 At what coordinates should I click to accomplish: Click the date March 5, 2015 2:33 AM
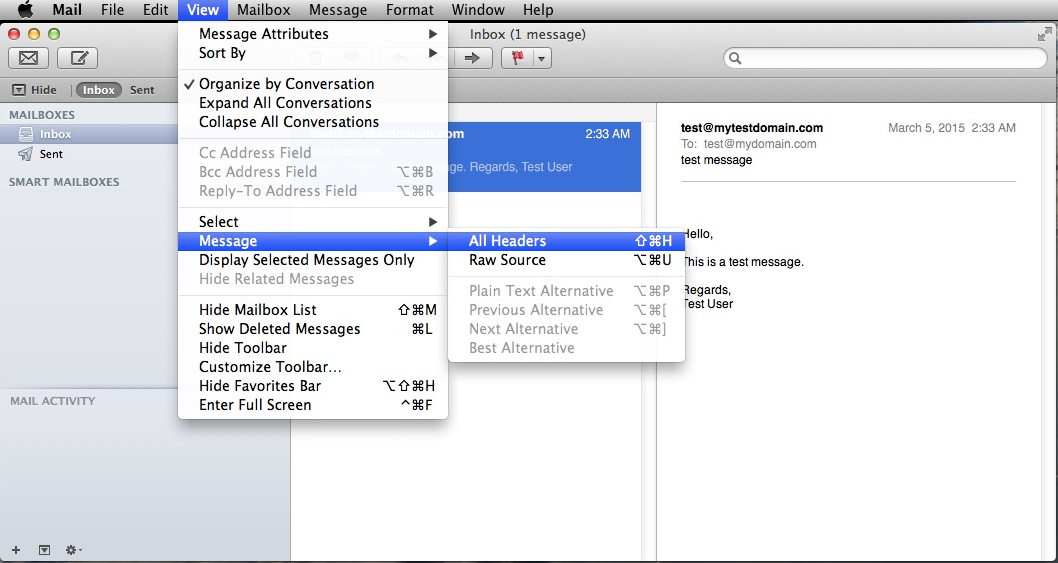point(951,128)
